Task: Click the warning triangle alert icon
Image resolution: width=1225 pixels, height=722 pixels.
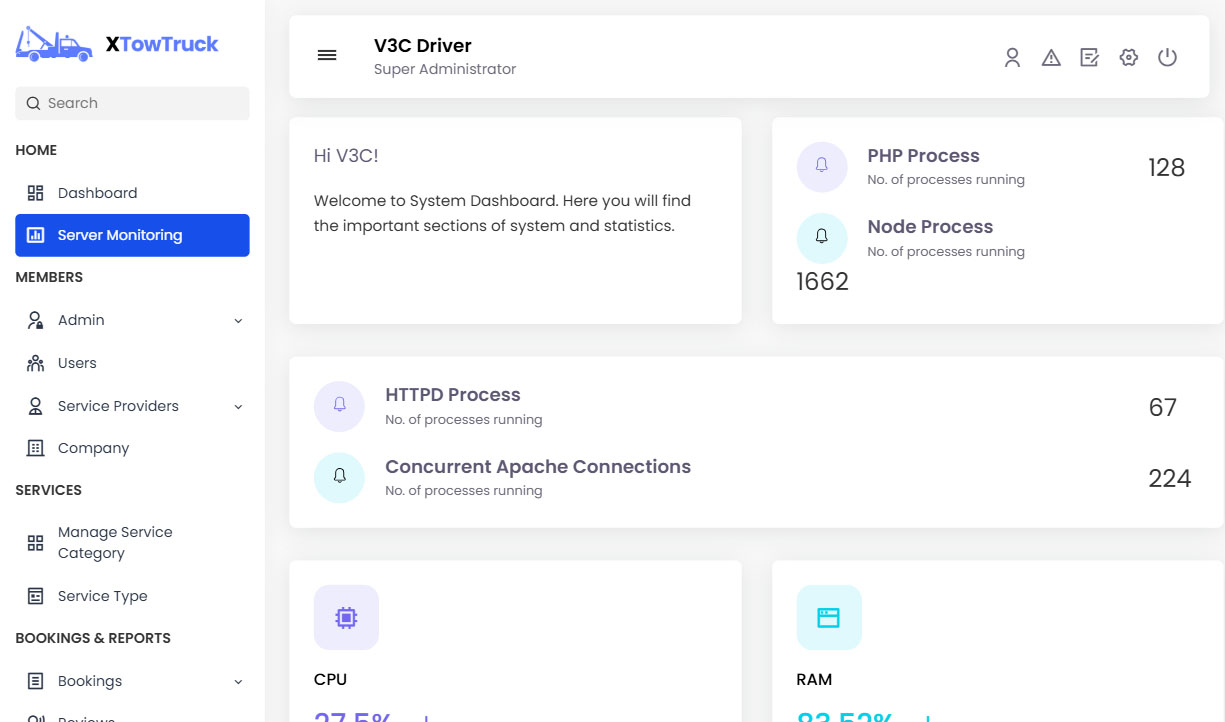Action: [x=1051, y=58]
